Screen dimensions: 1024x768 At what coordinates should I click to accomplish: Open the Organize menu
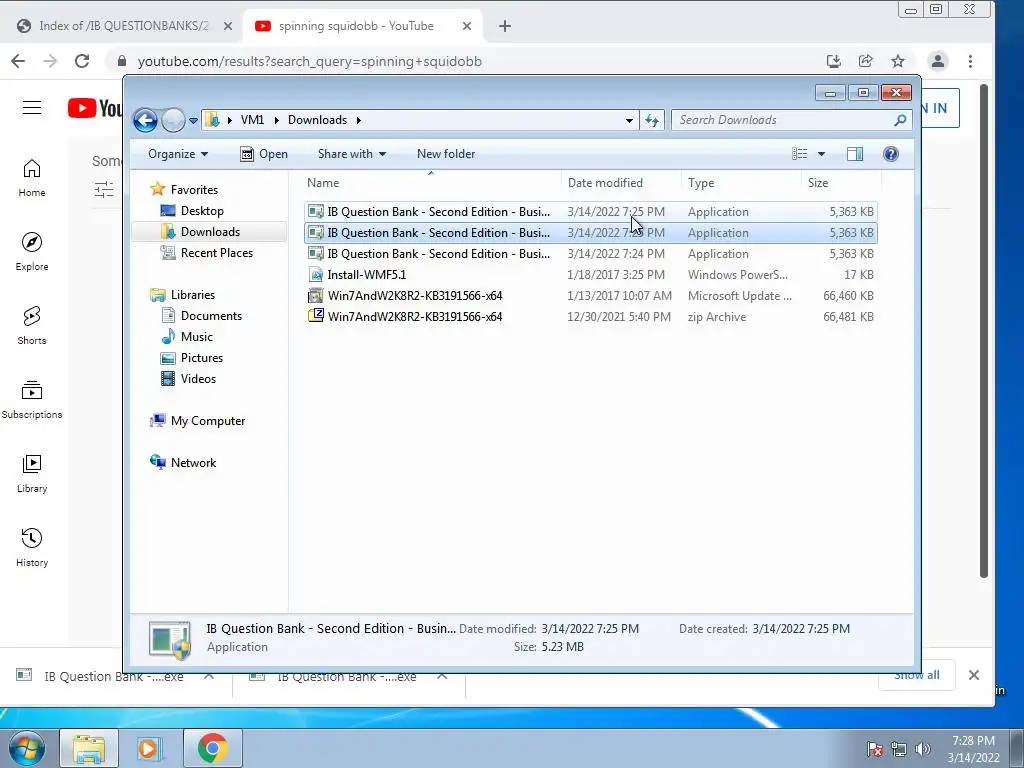pyautogui.click(x=178, y=154)
